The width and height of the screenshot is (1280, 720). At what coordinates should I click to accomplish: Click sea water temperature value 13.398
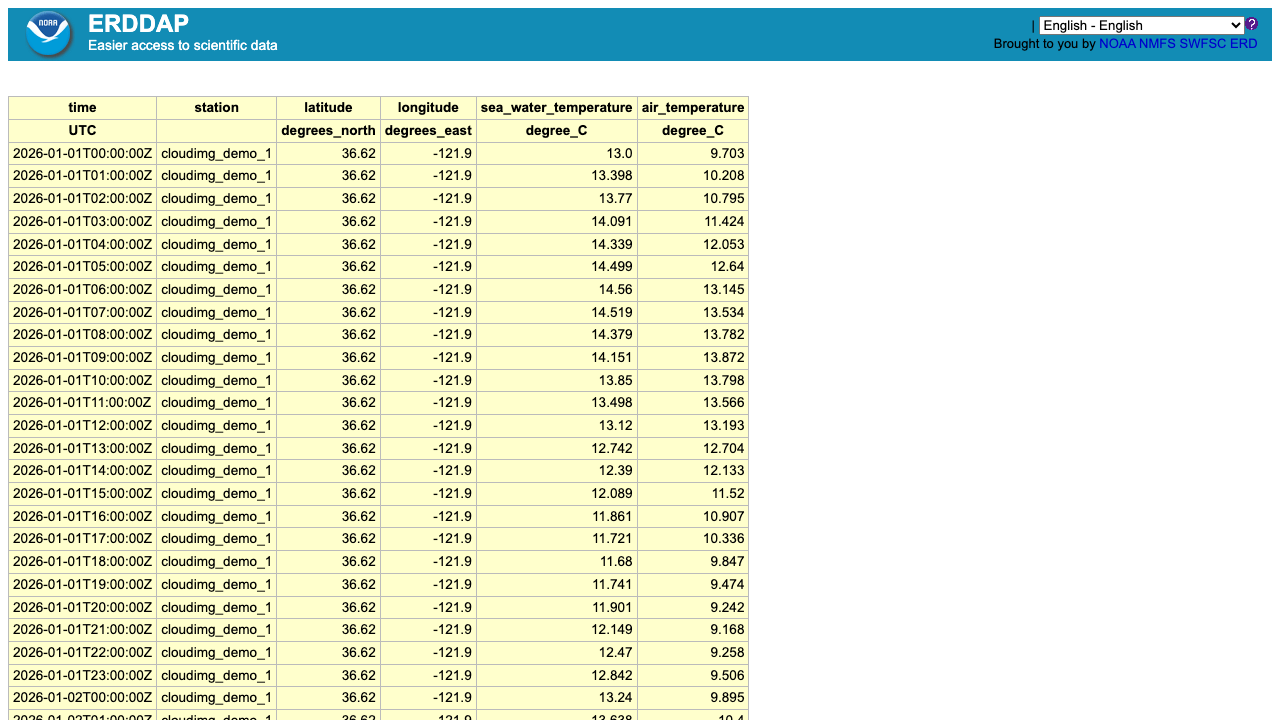557,176
